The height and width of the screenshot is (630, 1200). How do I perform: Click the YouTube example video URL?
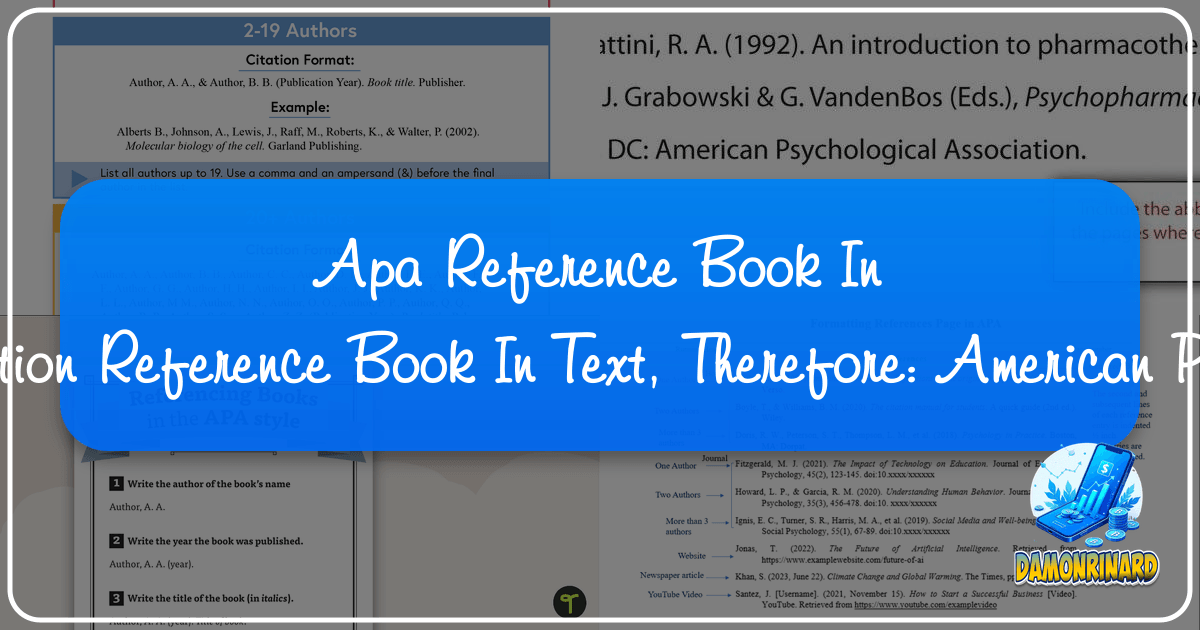pyautogui.click(x=926, y=605)
